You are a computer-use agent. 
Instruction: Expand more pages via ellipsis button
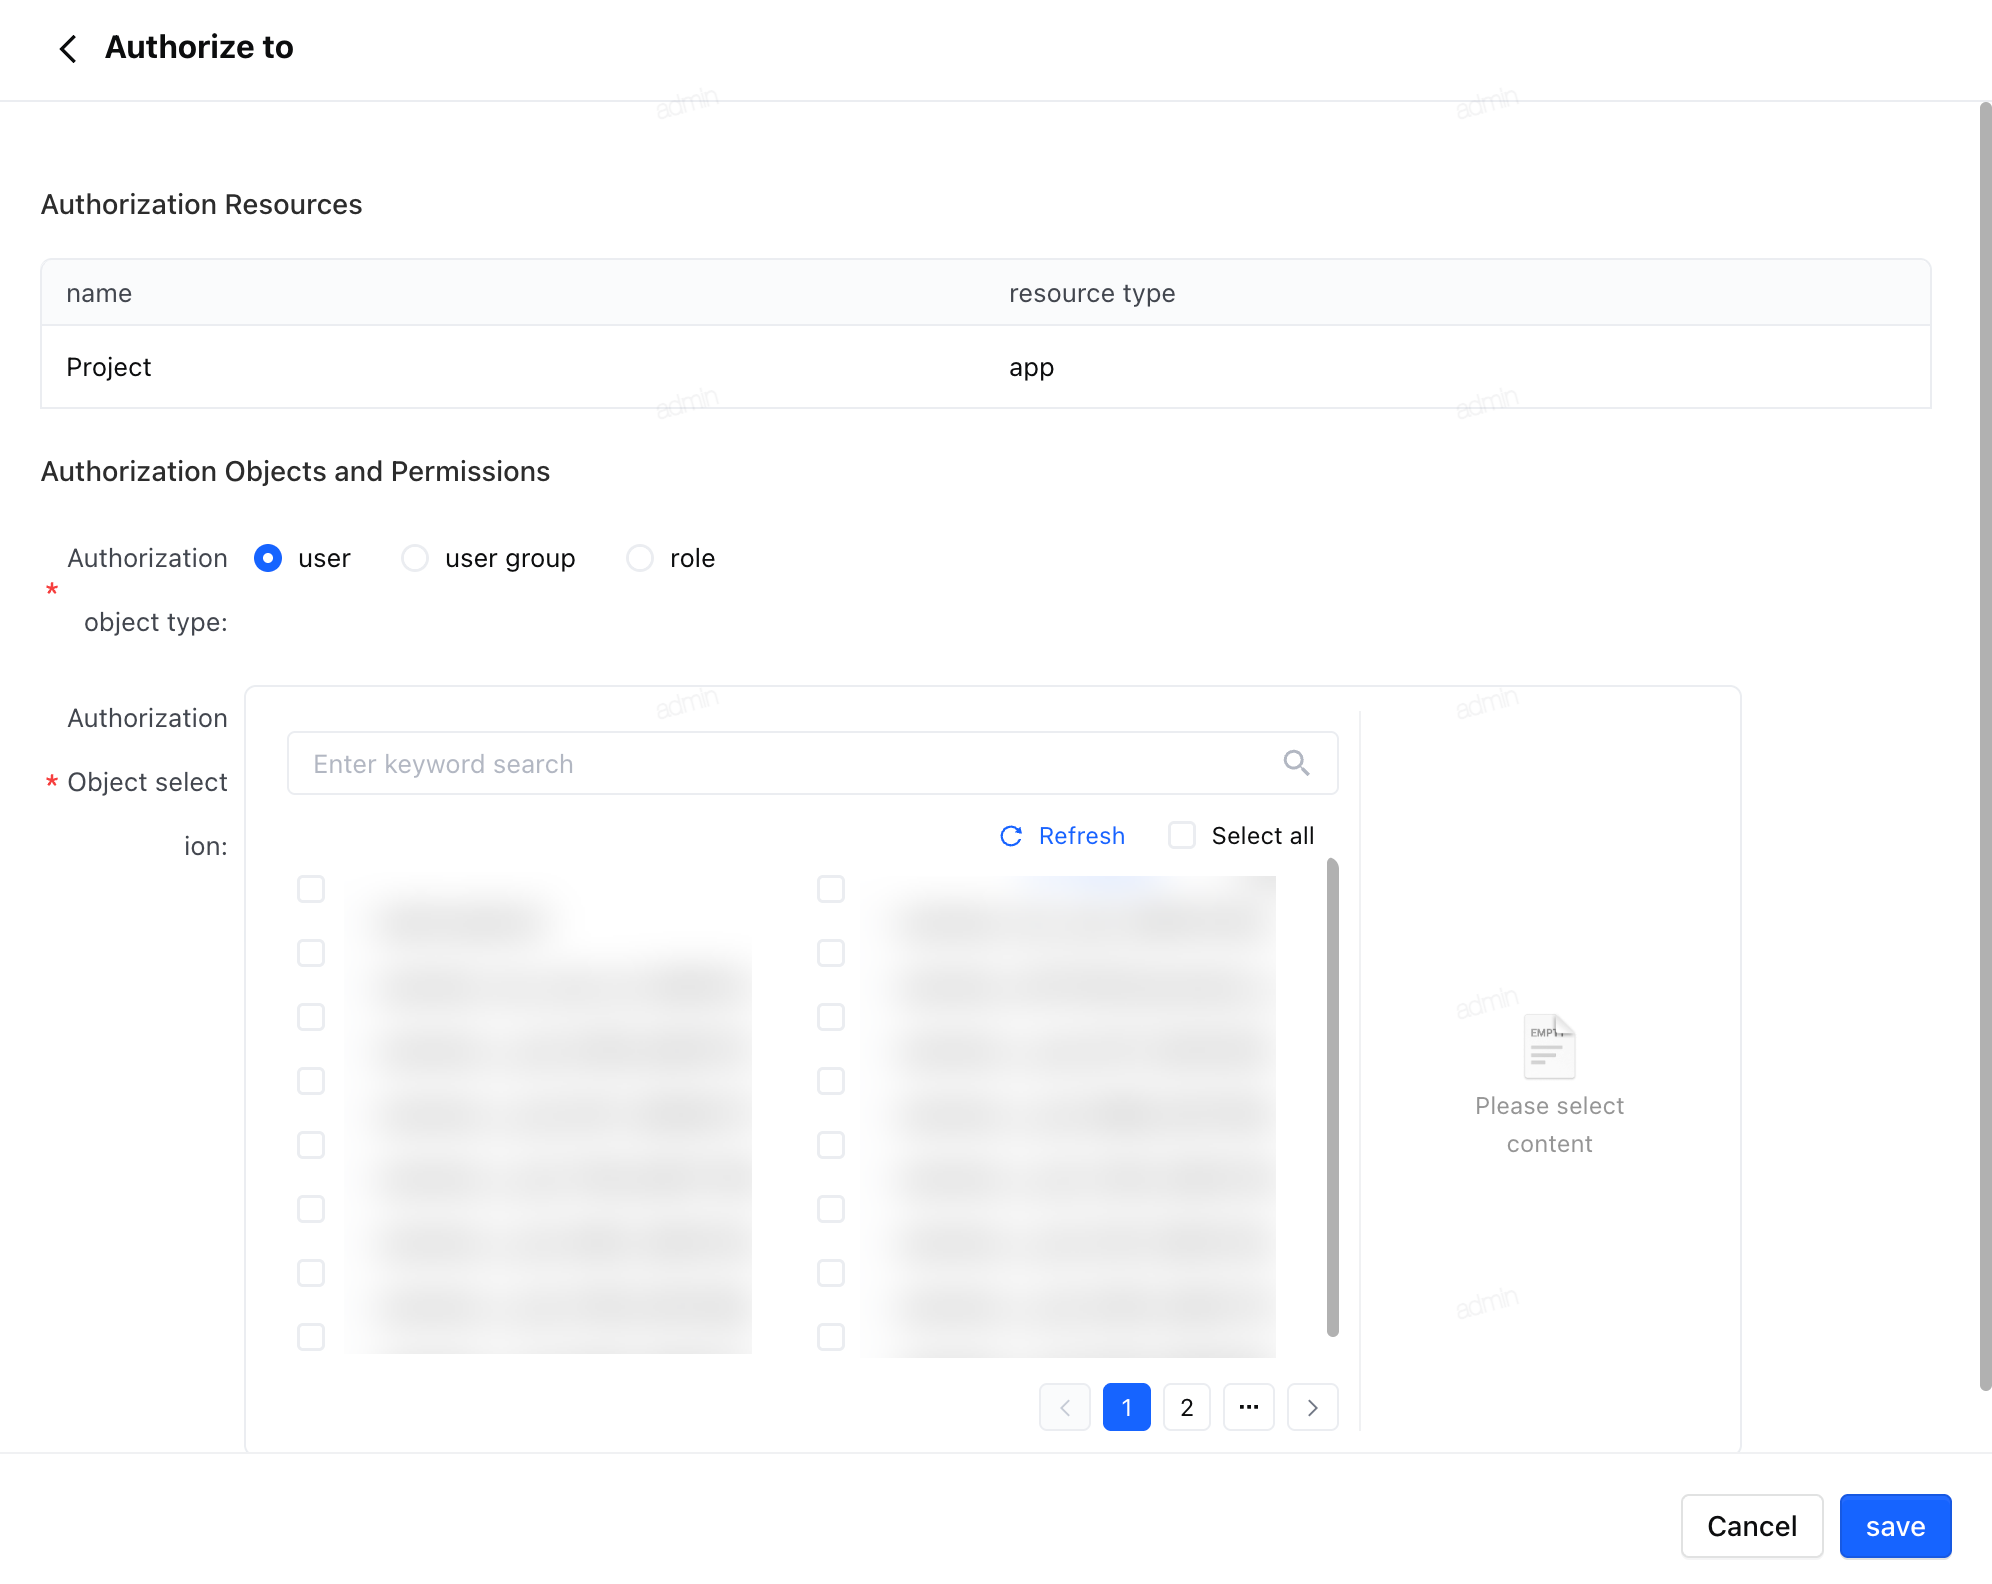(1249, 1407)
